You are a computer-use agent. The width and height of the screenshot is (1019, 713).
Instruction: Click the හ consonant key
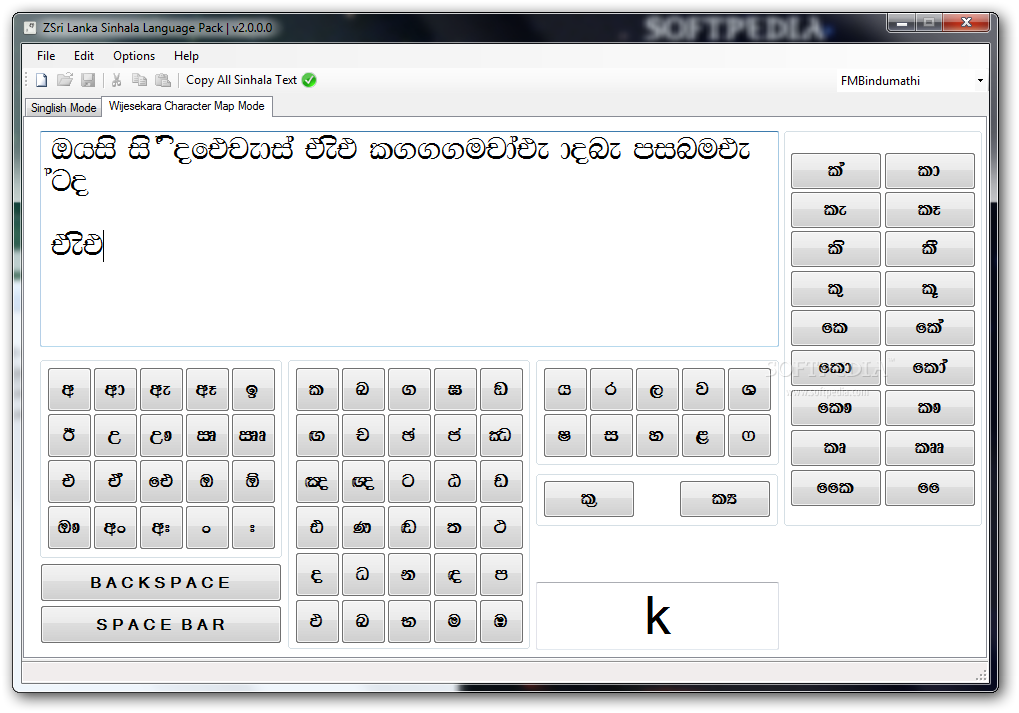657,435
